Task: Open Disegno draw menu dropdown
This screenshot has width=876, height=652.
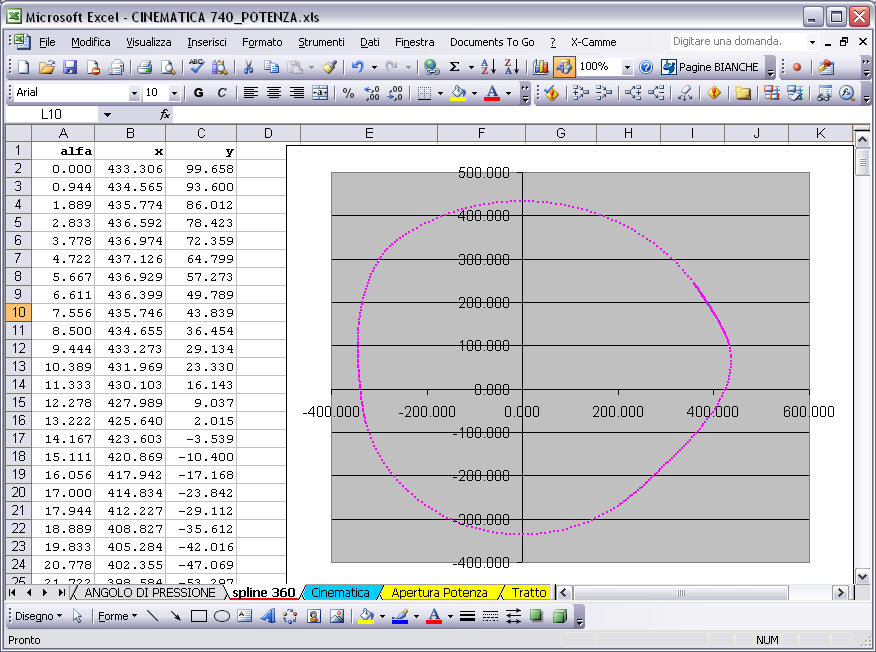Action: [x=38, y=616]
